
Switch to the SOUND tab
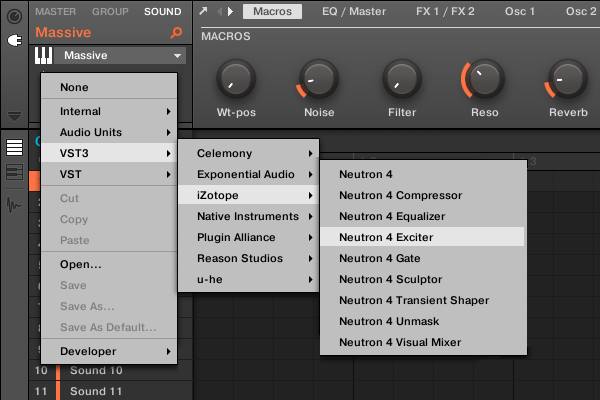163,11
